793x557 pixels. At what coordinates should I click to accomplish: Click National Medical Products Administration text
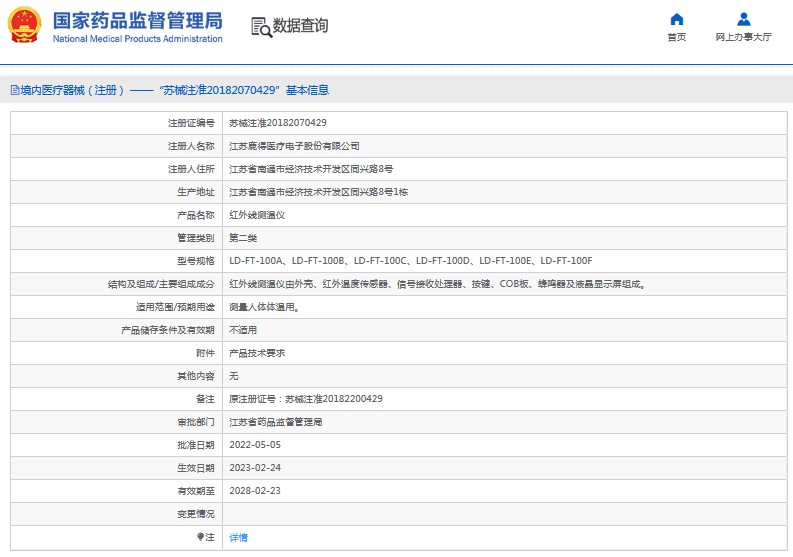coord(138,38)
